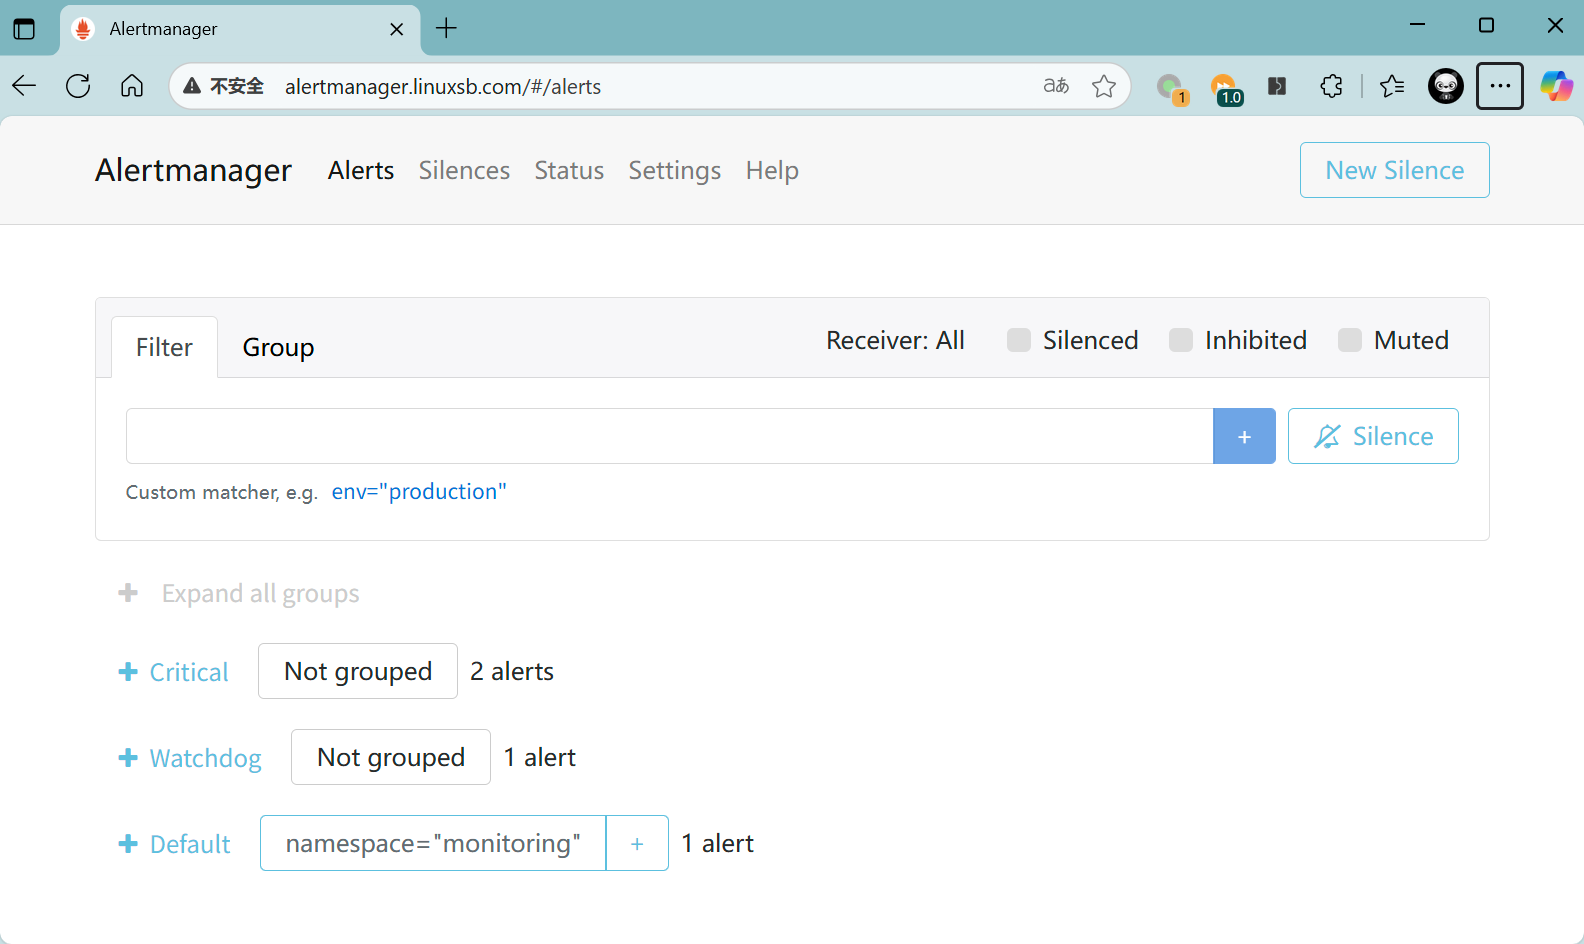1584x944 pixels.
Task: Add page to favorites with star icon
Action: (x=1104, y=86)
